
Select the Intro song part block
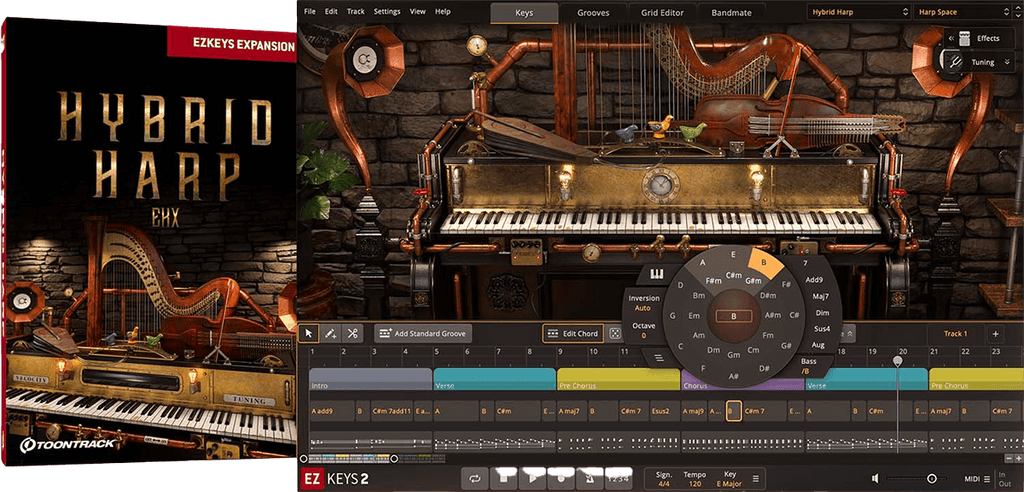370,379
